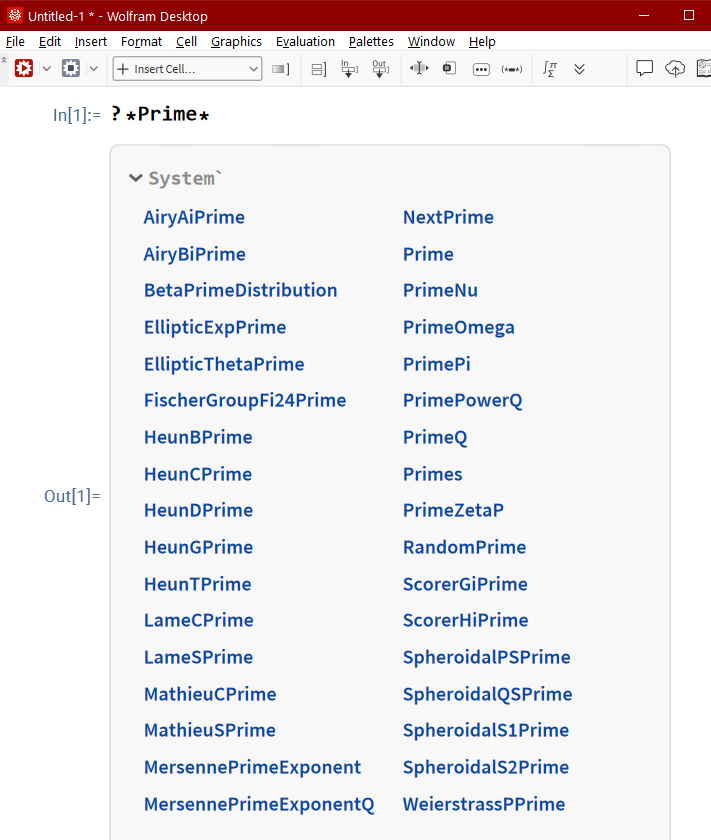Screen dimensions: 711x840
Task: Open the MersennePrimeExponentQ symbol link
Action: pyautogui.click(x=259, y=805)
